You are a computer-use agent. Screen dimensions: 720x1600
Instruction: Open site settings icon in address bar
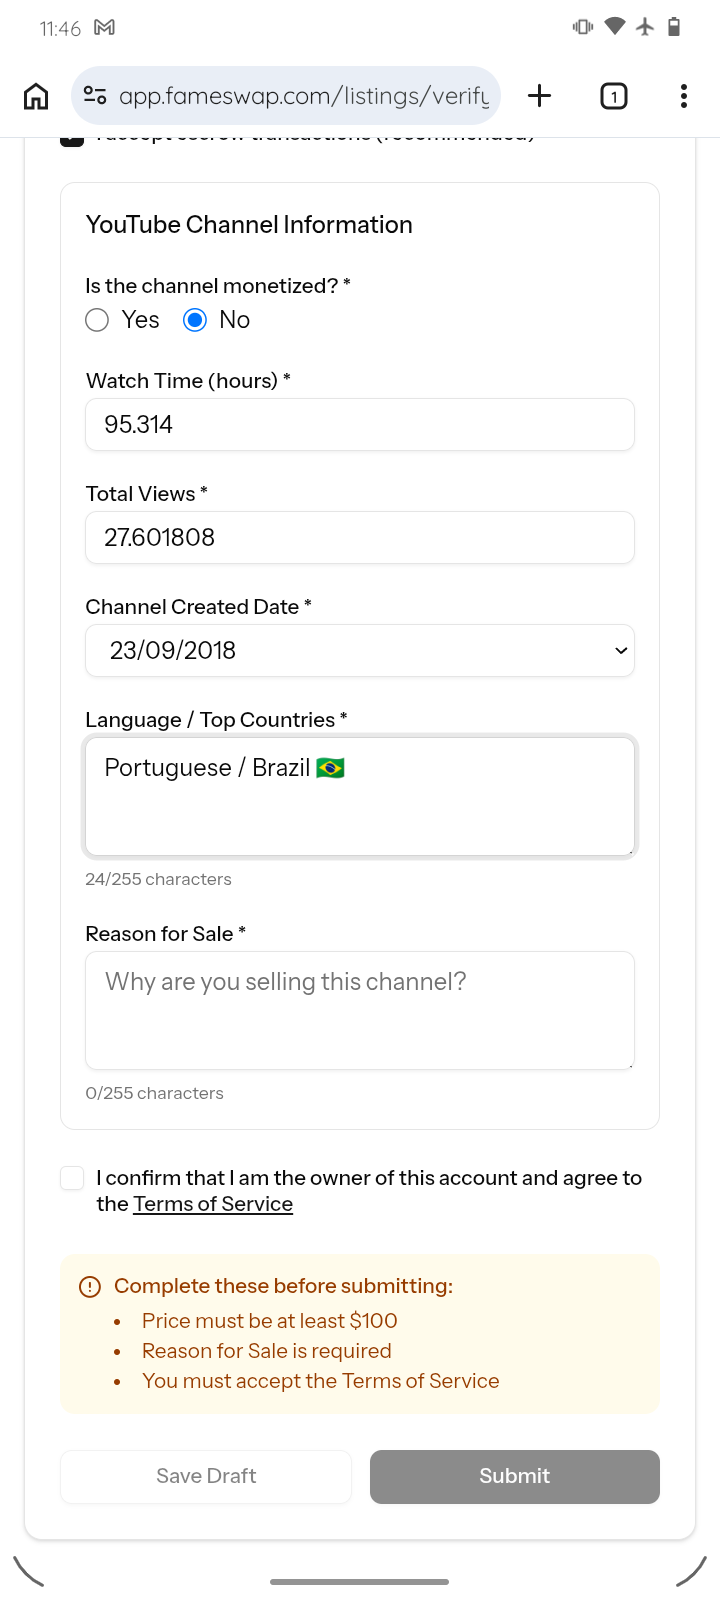[95, 96]
